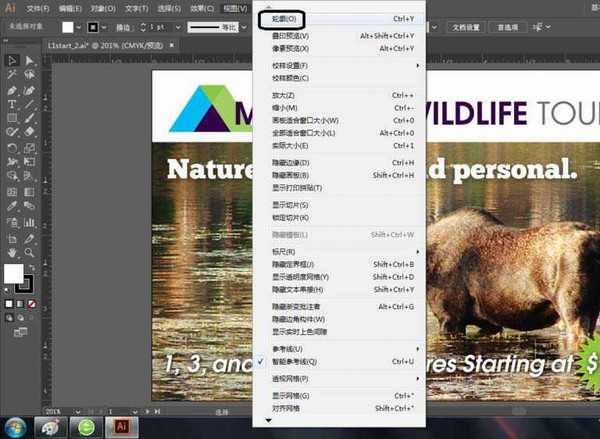The height and width of the screenshot is (439, 600).
Task: Select the Symbol Sprayer tool
Action: 12,222
